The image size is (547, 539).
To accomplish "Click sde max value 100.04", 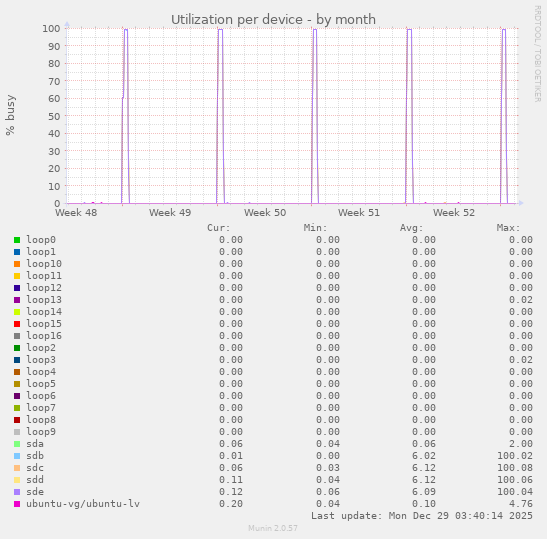I will (515, 492).
